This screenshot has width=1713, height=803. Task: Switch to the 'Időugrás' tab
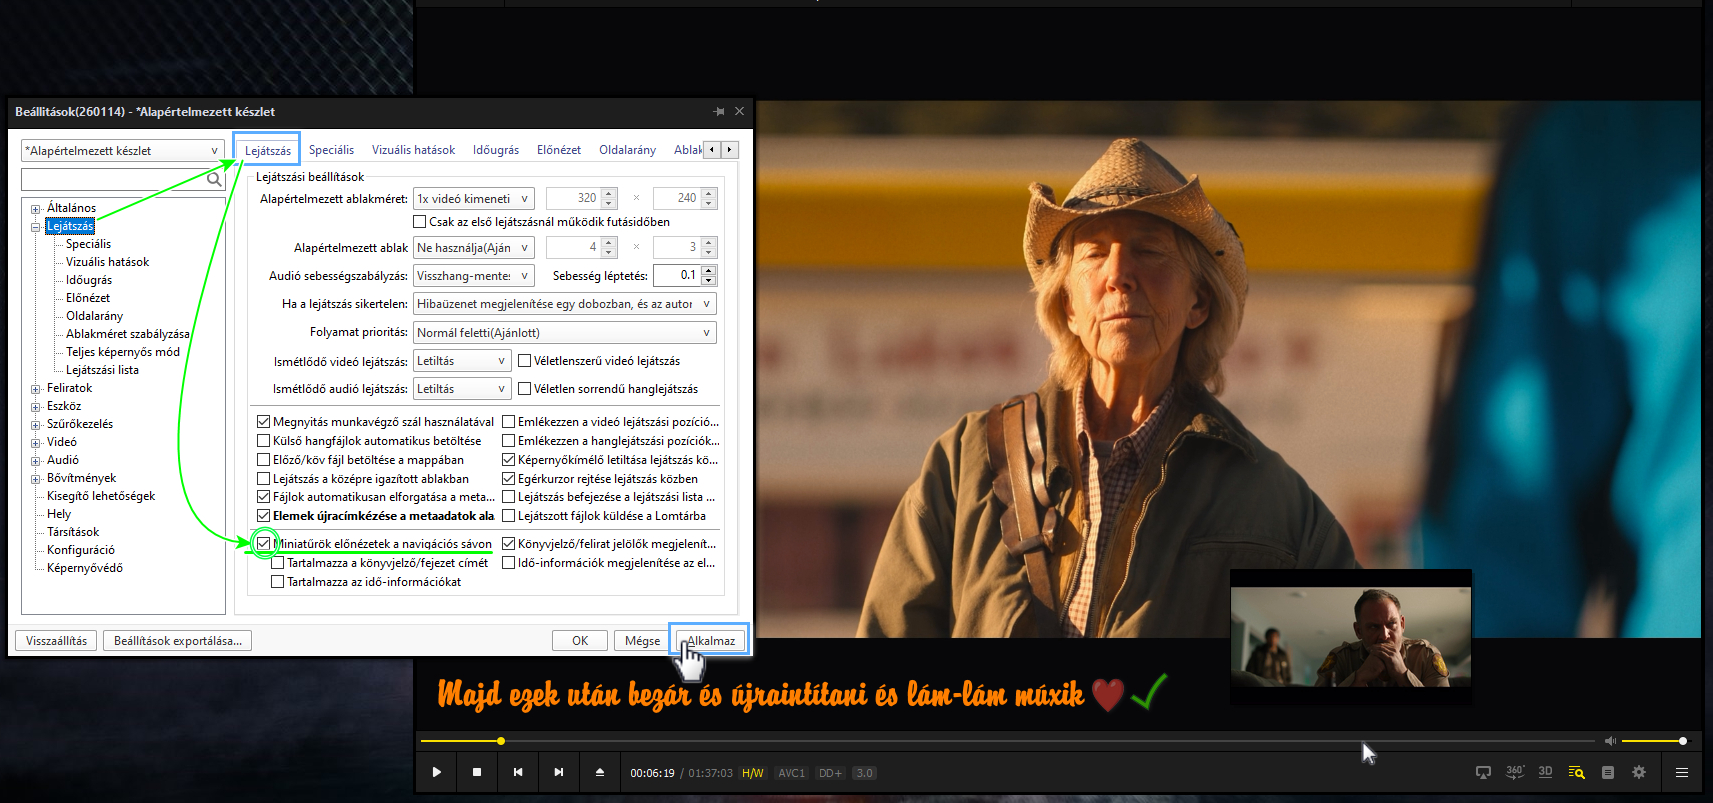click(x=495, y=150)
